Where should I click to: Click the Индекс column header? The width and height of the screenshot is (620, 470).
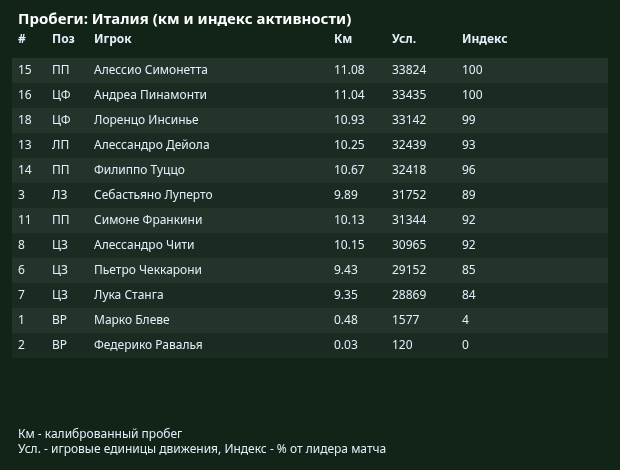pyautogui.click(x=484, y=39)
